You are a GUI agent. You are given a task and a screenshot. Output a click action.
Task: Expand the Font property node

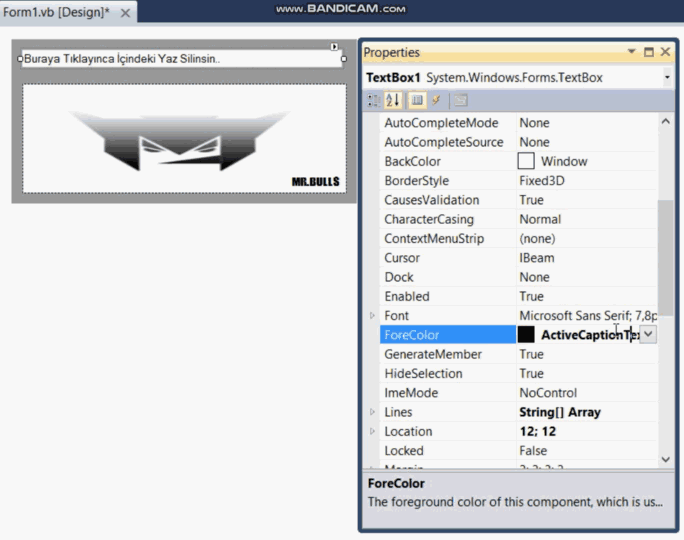372,315
